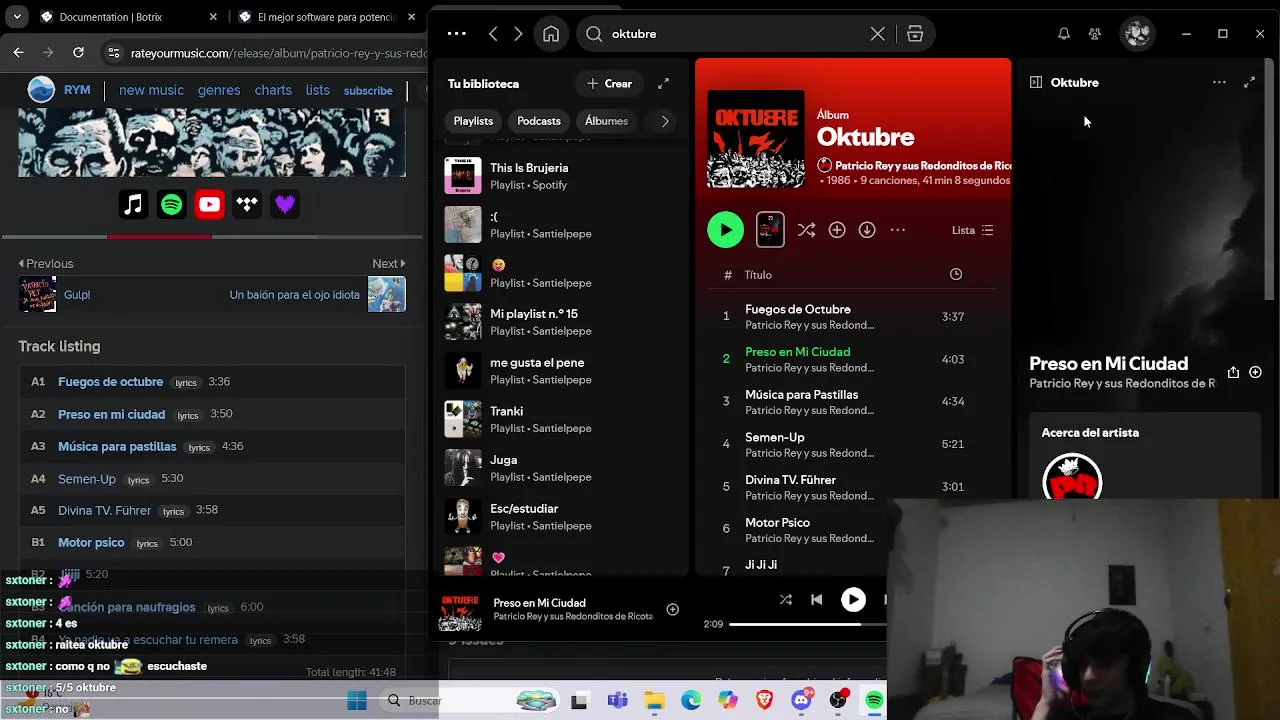Sort tracks by Título column
1280x720 pixels.
758,275
